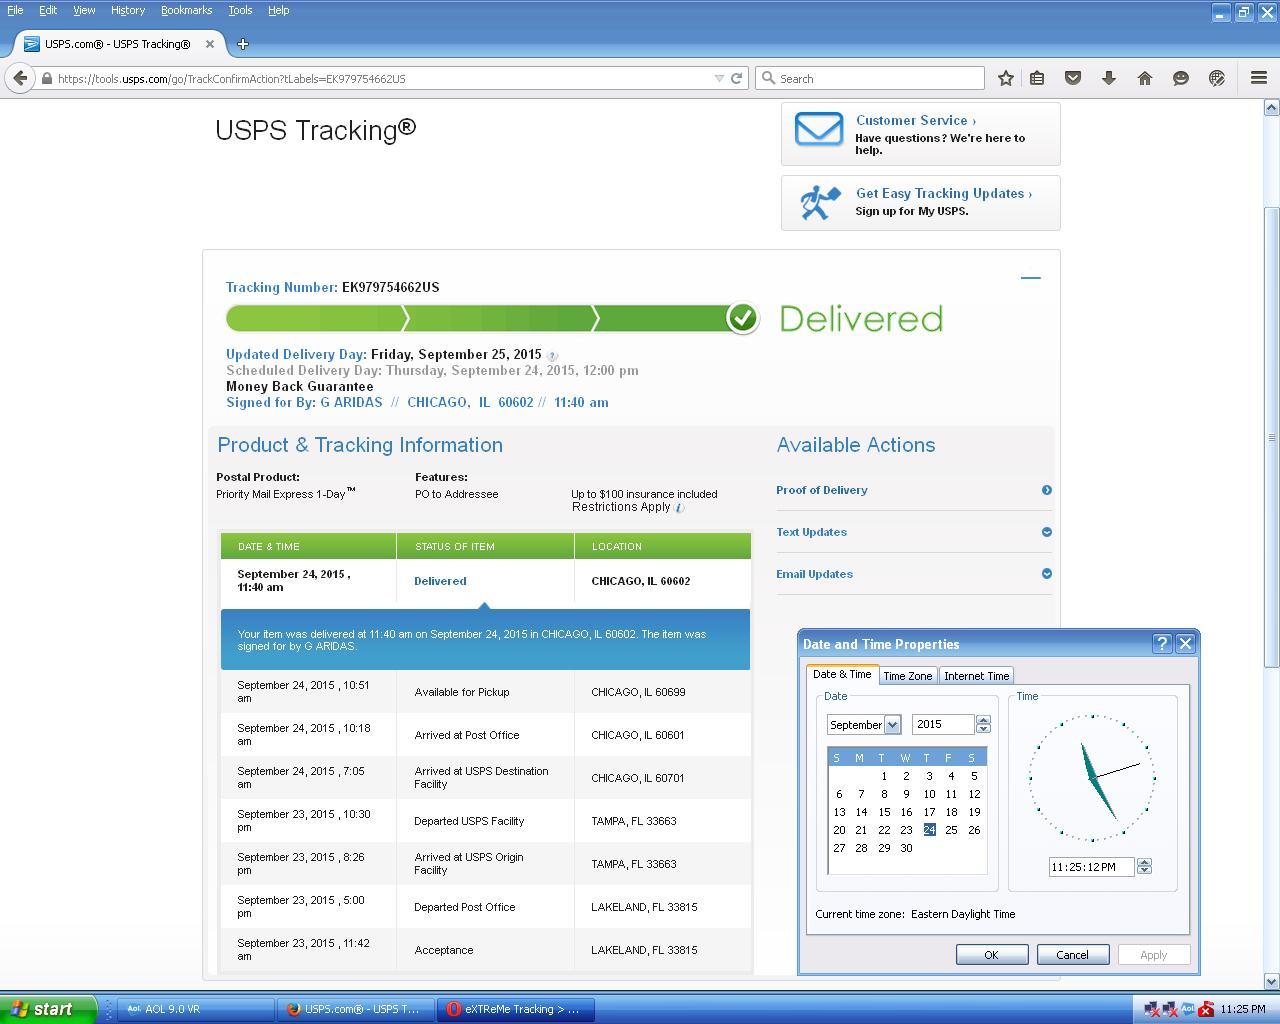This screenshot has height=1024, width=1280.
Task: Click the globe icon in the toolbar
Action: [x=1217, y=78]
